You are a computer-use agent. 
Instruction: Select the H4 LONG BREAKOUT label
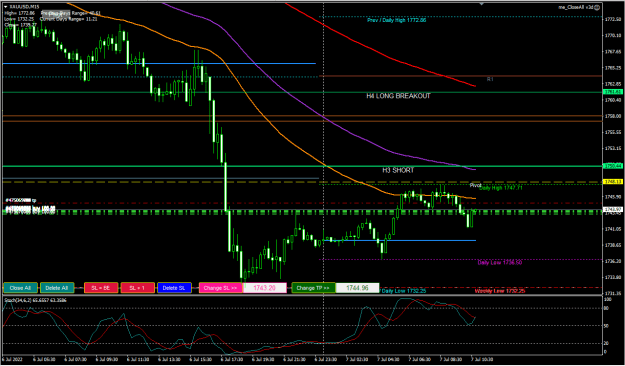point(398,96)
